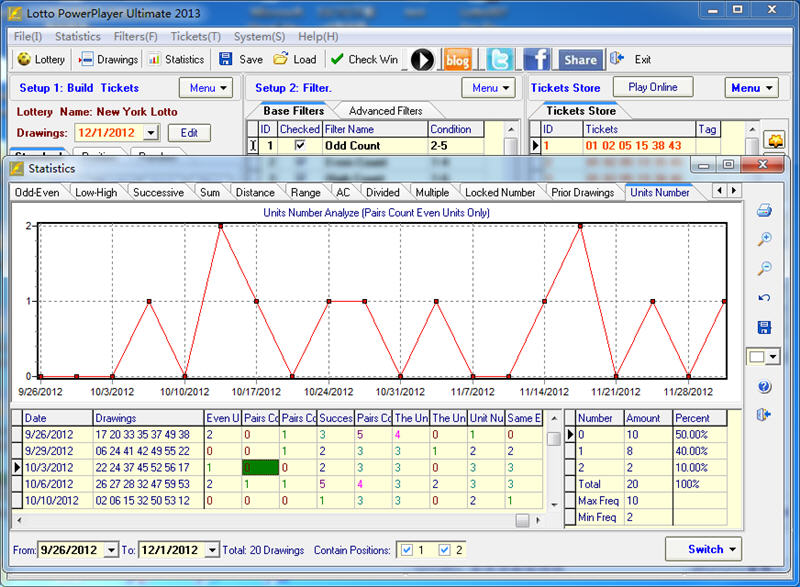Expand the Drawings date dropdown
The width and height of the screenshot is (800, 587).
(x=151, y=133)
